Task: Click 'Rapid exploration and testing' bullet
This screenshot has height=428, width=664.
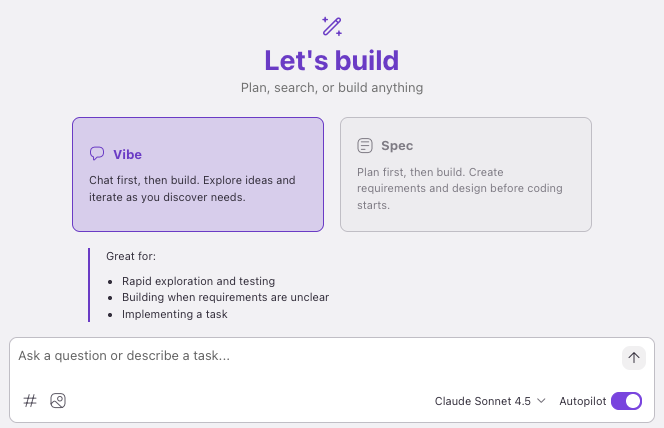Action: tap(198, 281)
